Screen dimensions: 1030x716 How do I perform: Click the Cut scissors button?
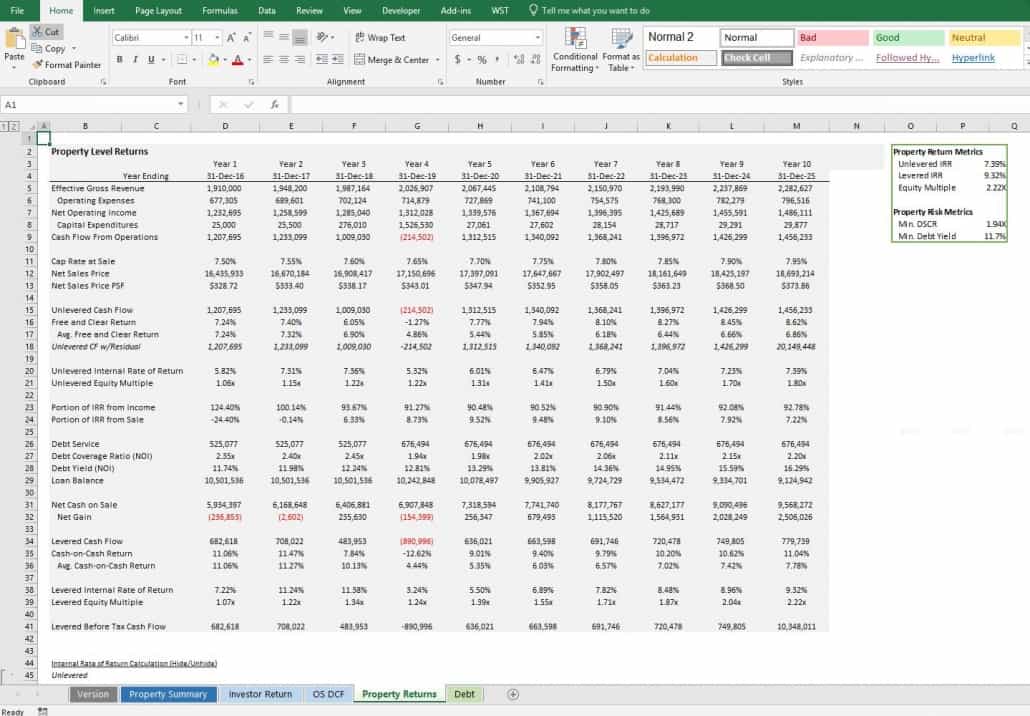(x=46, y=32)
